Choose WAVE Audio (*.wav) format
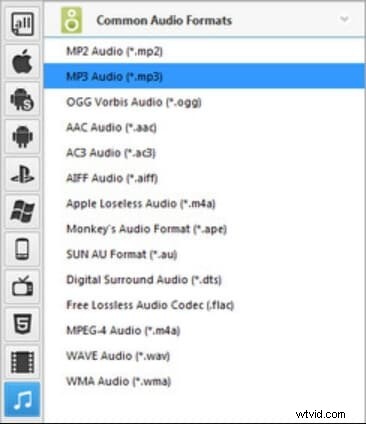The width and height of the screenshot is (366, 424). click(x=204, y=356)
